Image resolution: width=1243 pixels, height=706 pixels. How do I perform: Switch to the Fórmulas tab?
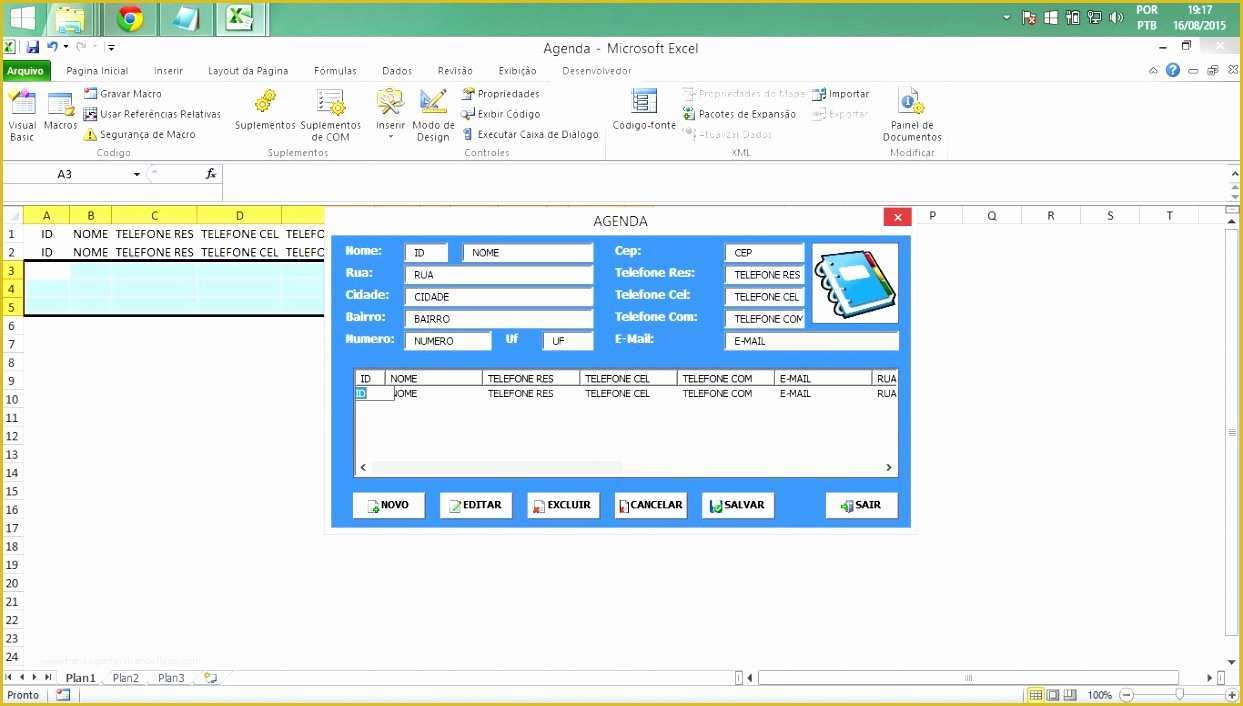335,71
